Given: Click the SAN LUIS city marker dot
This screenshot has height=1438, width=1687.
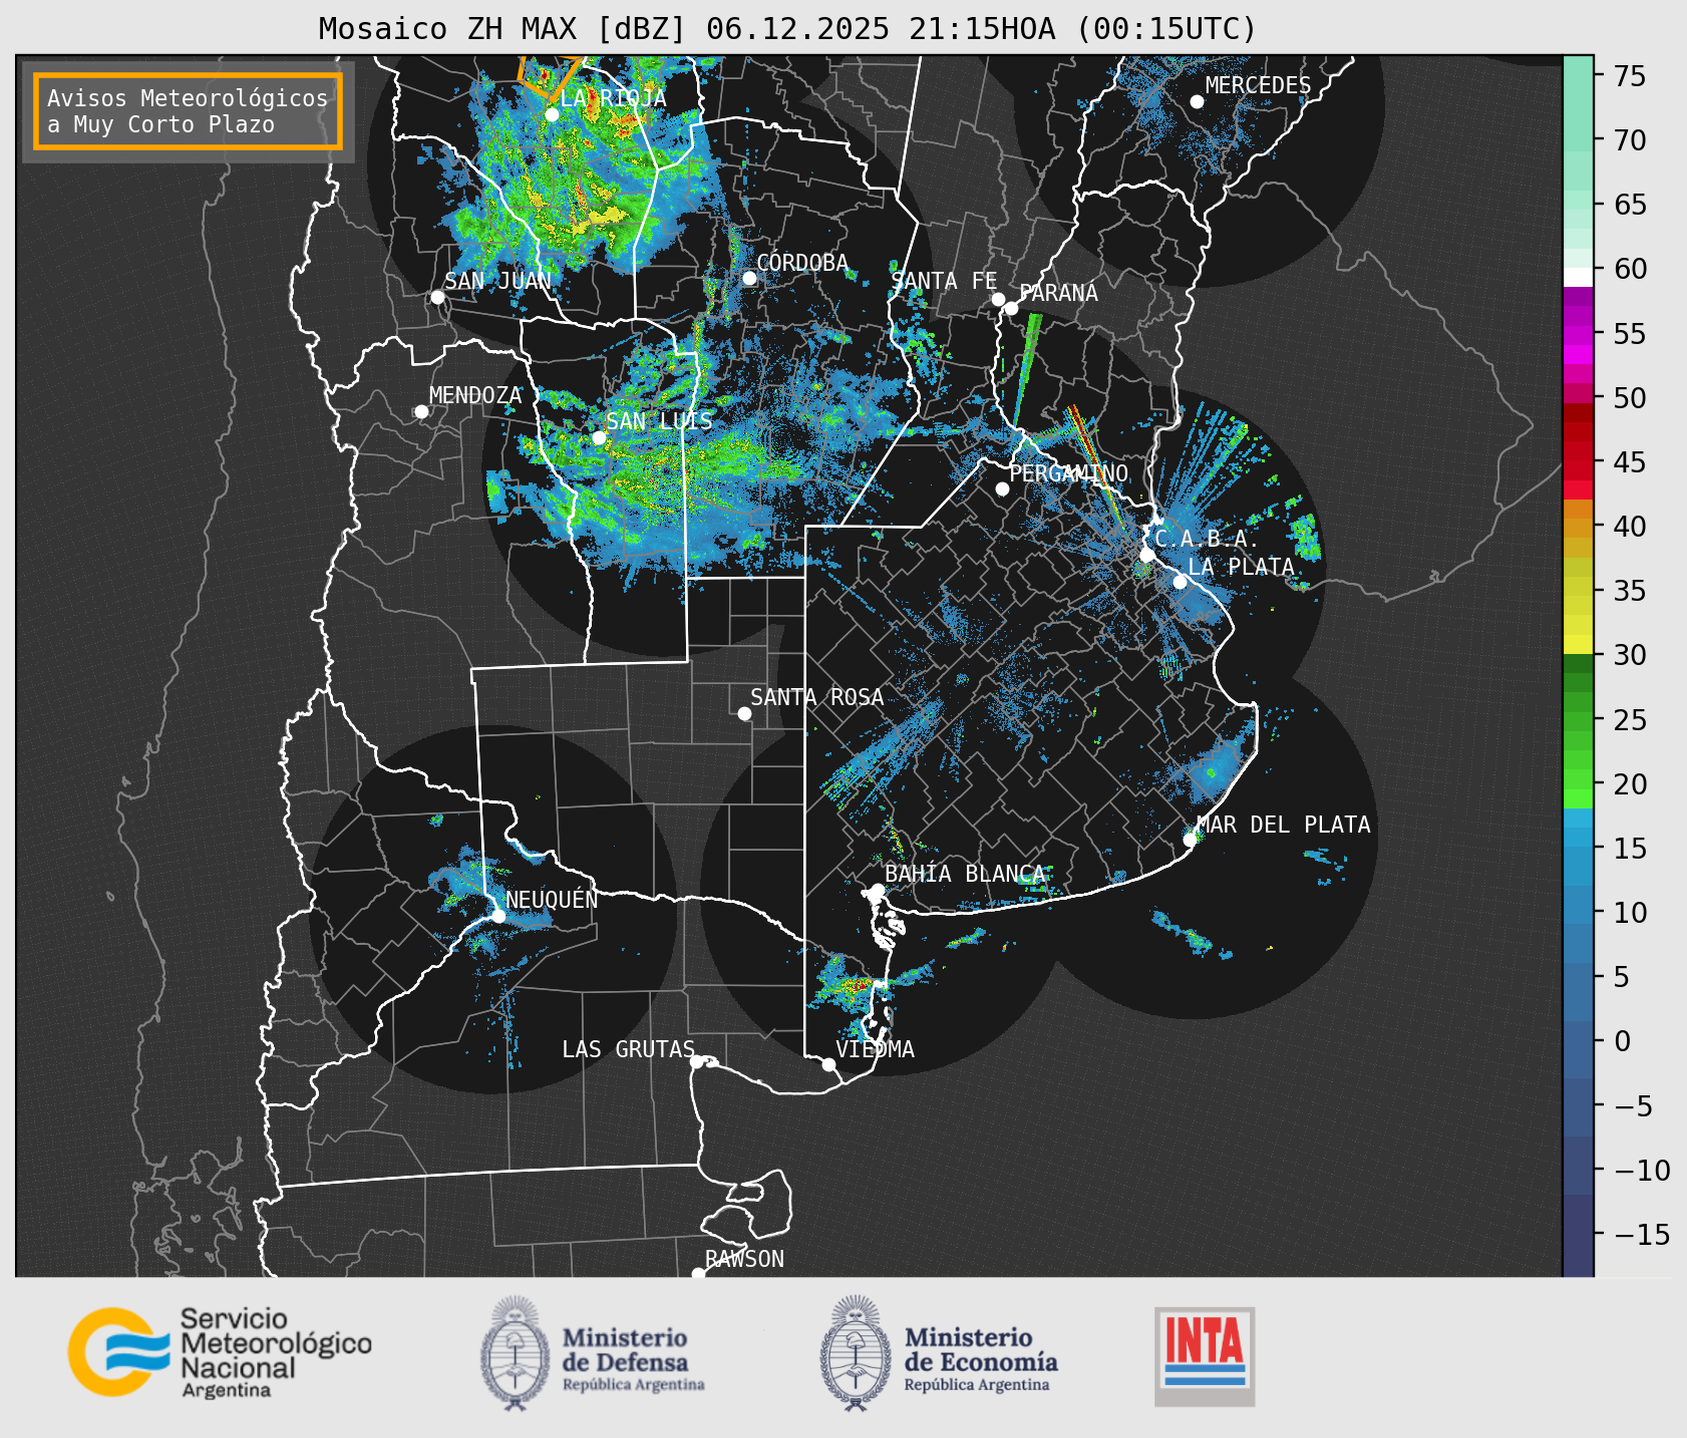Looking at the screenshot, I should [x=599, y=438].
